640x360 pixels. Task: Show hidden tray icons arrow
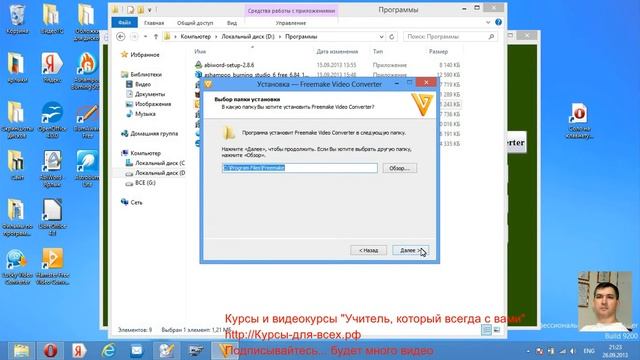pos(528,351)
